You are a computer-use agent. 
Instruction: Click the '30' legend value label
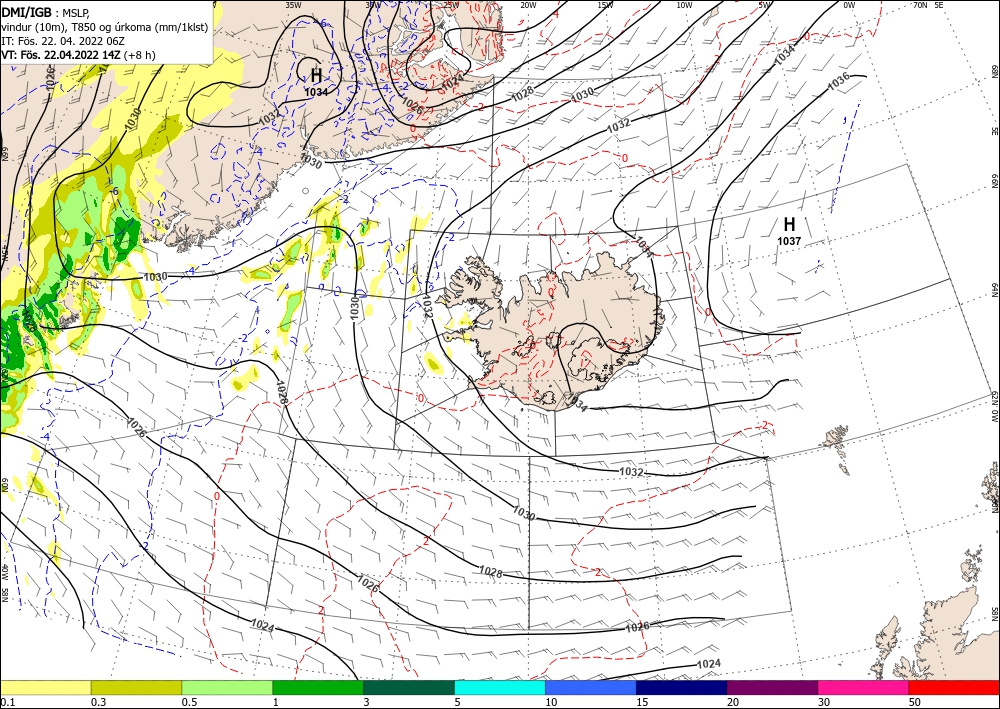point(823,702)
